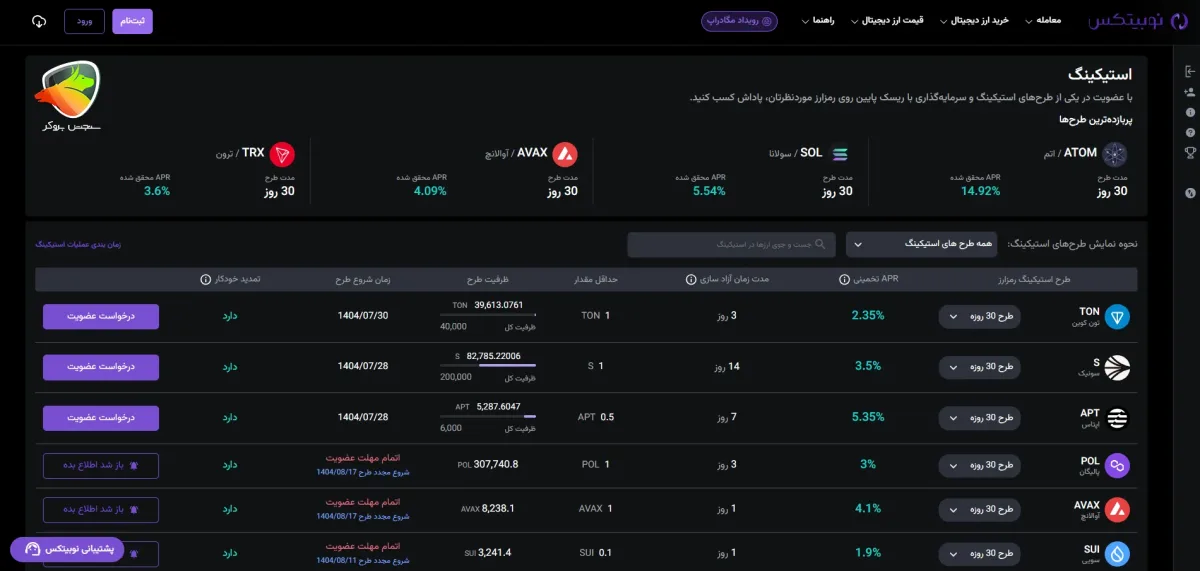Click the magnifier icon in the staking search box
This screenshot has width=1200, height=571.
[821, 244]
